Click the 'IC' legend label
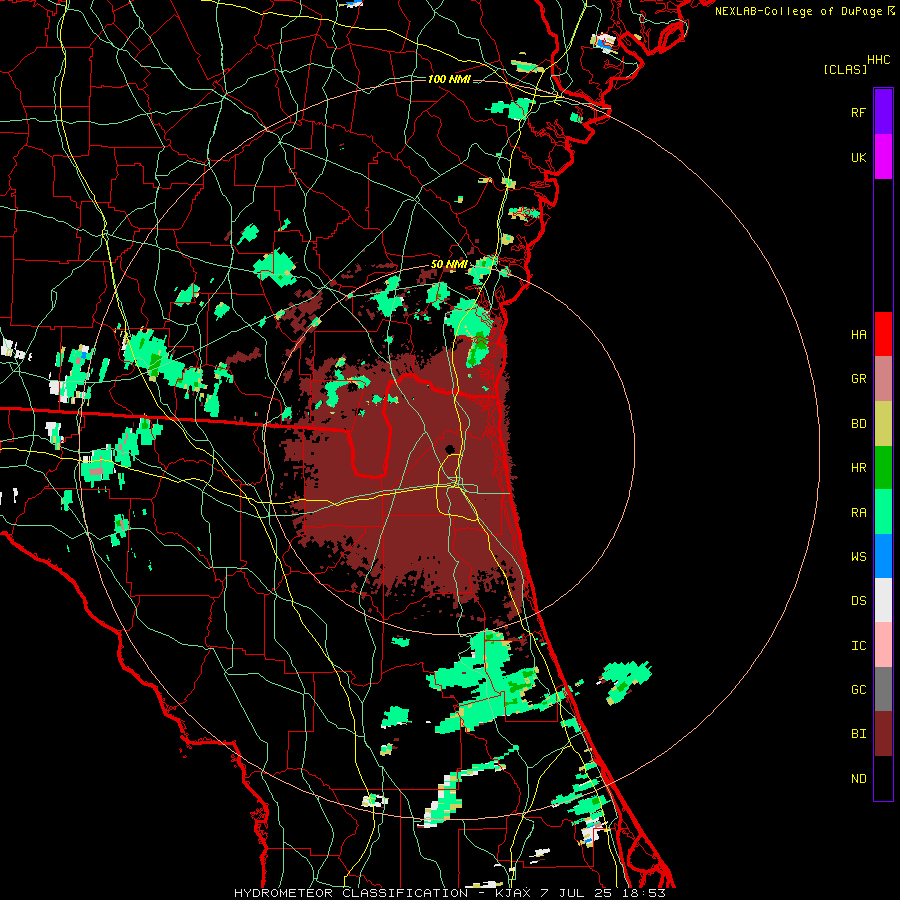Viewport: 900px width, 900px height. [x=858, y=645]
